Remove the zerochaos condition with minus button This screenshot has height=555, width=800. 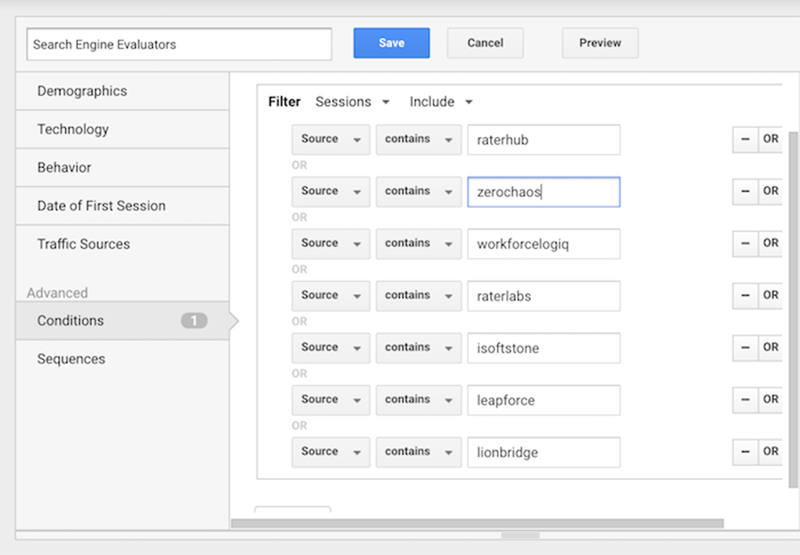(745, 191)
